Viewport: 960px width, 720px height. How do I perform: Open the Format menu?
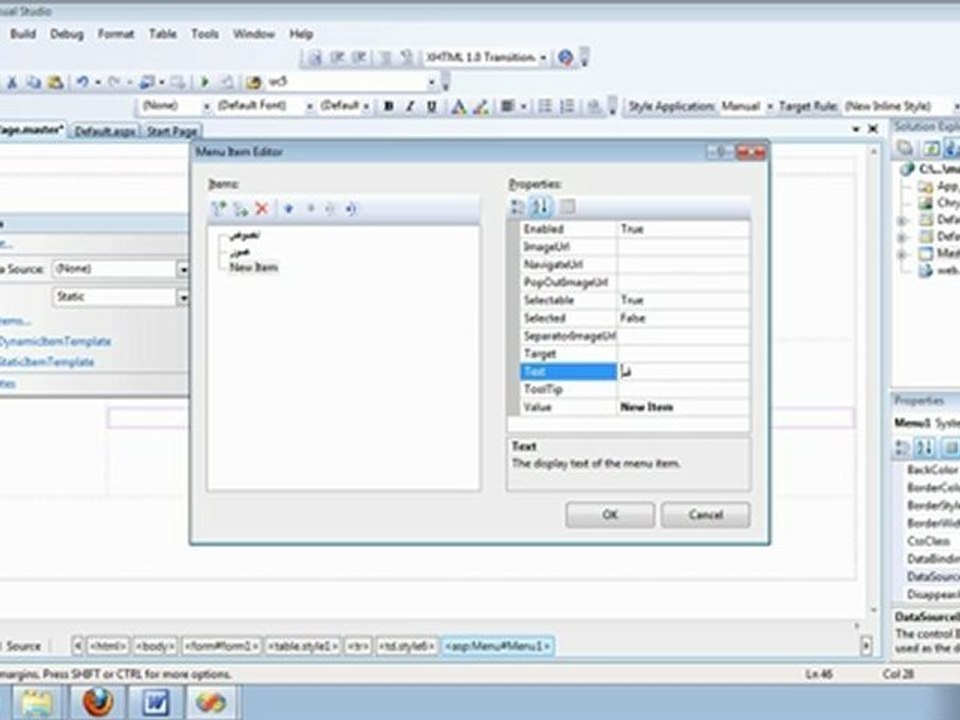[x=116, y=34]
